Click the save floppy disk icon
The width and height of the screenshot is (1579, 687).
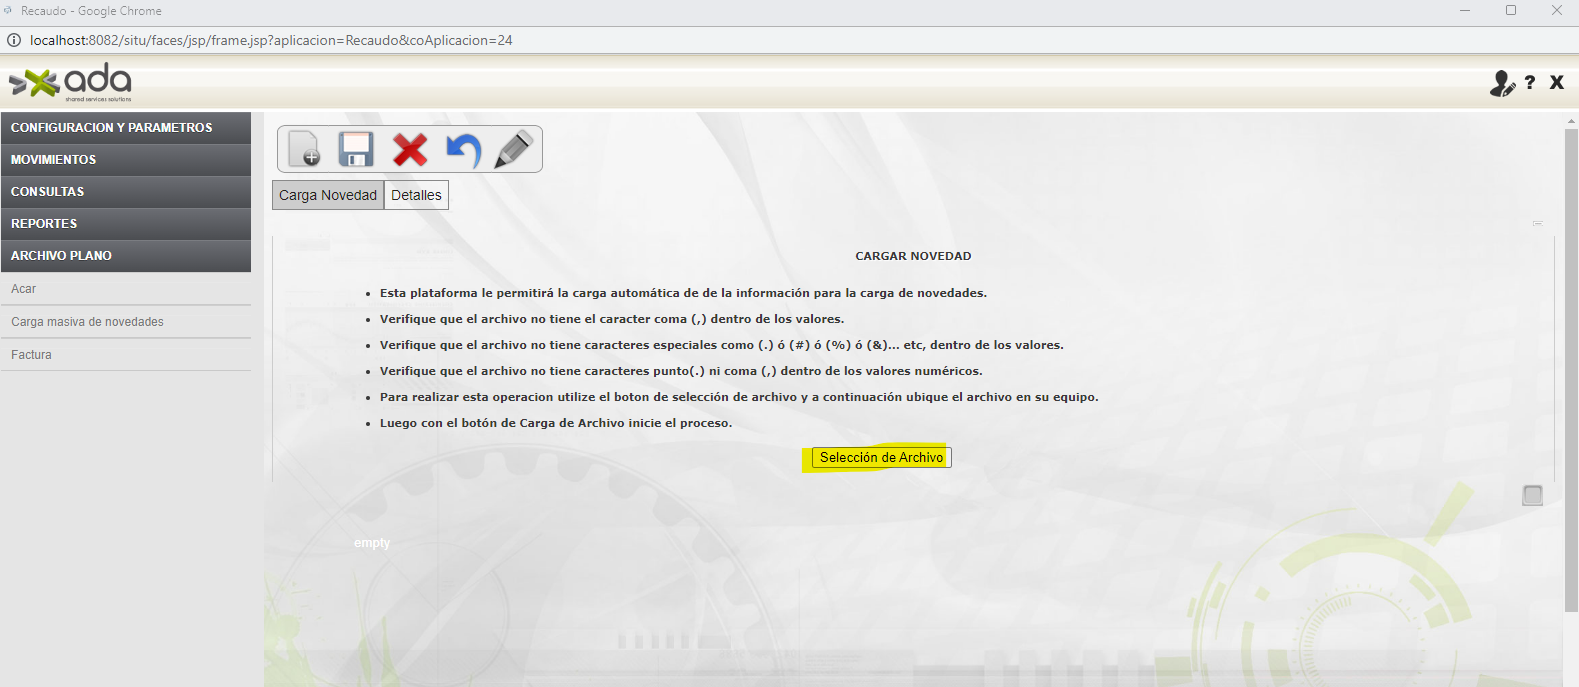point(356,149)
